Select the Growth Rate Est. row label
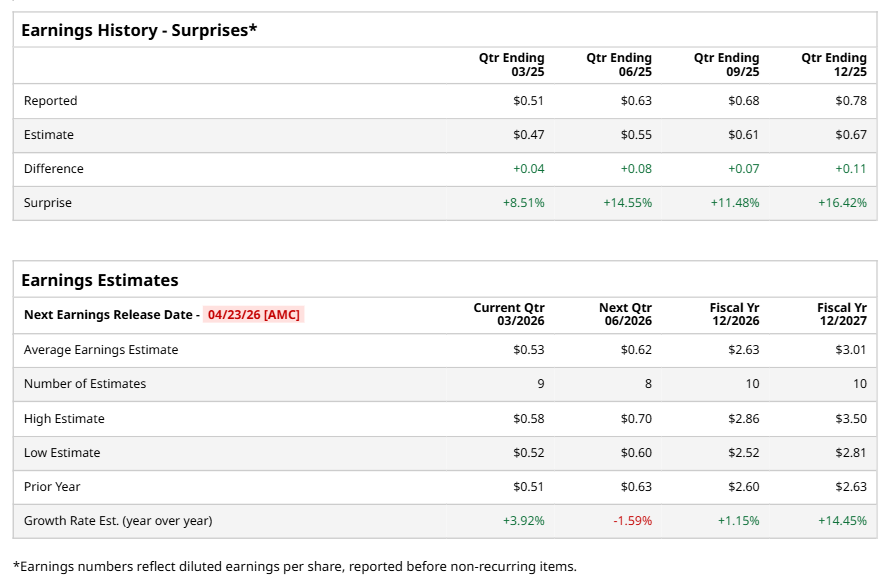The image size is (888, 582). [118, 521]
